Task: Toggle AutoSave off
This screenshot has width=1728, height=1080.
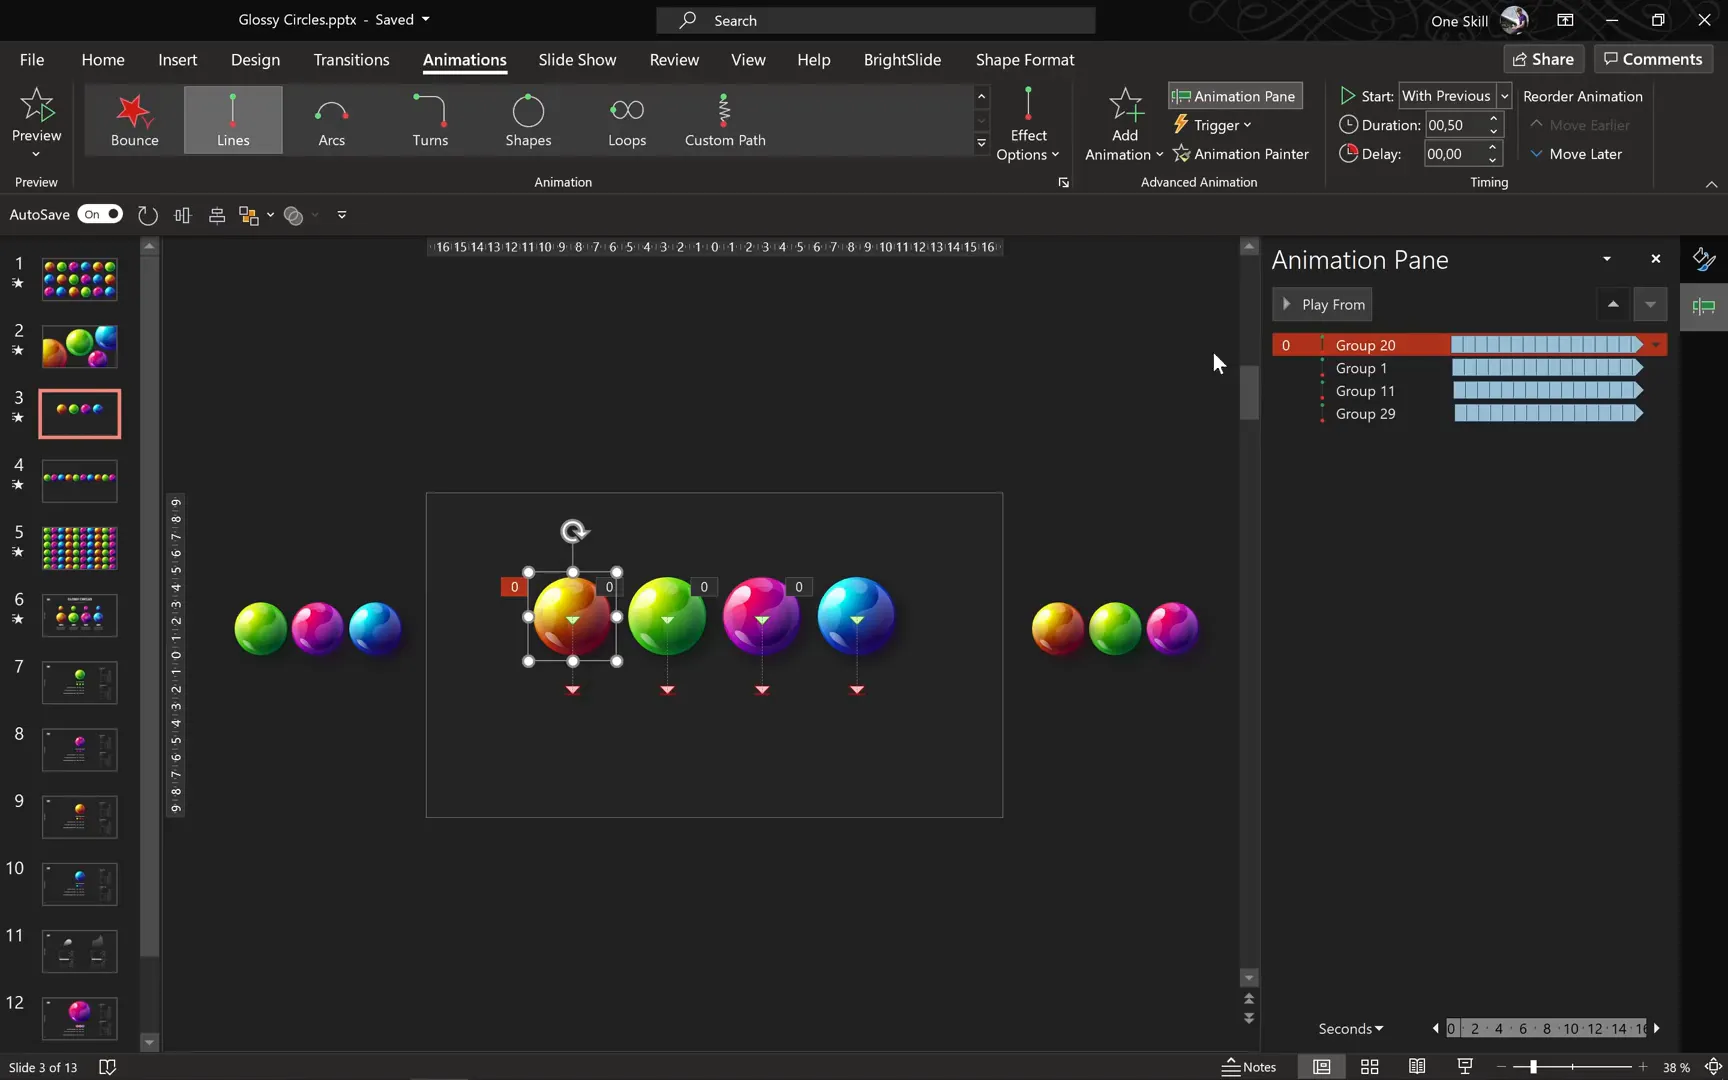Action: [x=99, y=214]
